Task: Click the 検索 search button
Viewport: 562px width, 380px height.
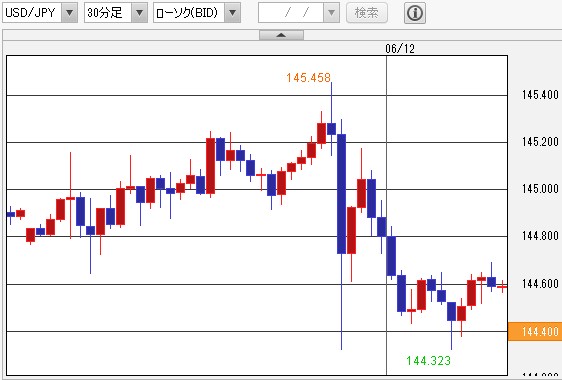Action: tap(367, 13)
